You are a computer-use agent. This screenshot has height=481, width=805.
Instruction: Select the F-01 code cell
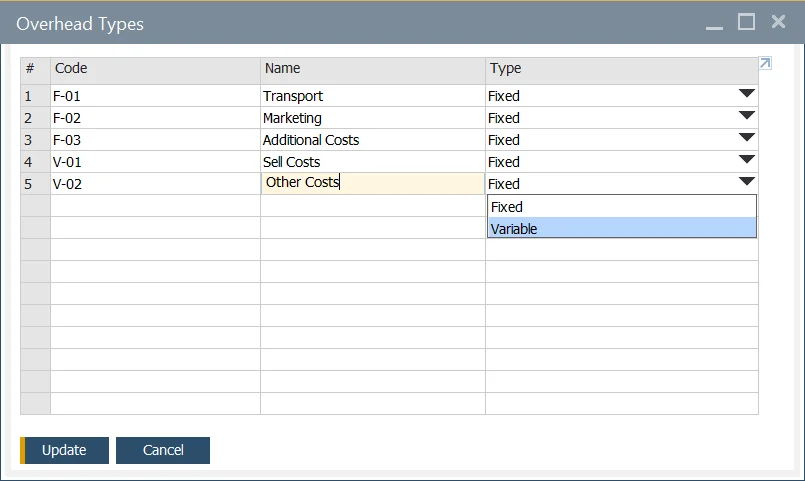(x=155, y=96)
